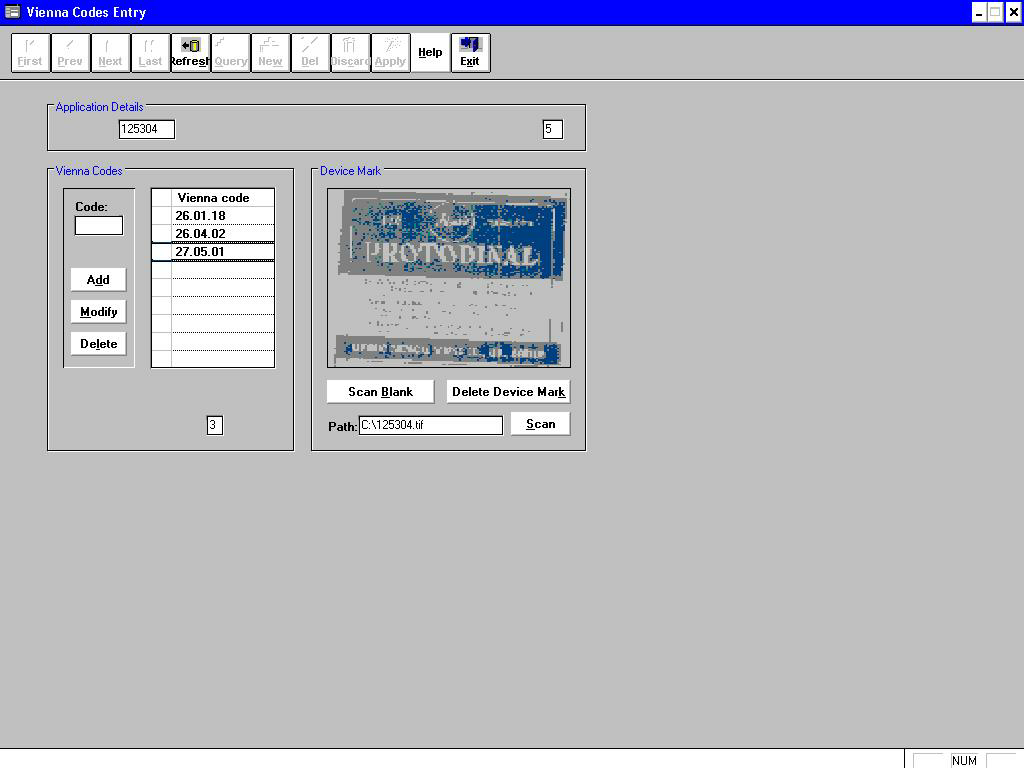Click the Scan button
1024x768 pixels.
(541, 424)
